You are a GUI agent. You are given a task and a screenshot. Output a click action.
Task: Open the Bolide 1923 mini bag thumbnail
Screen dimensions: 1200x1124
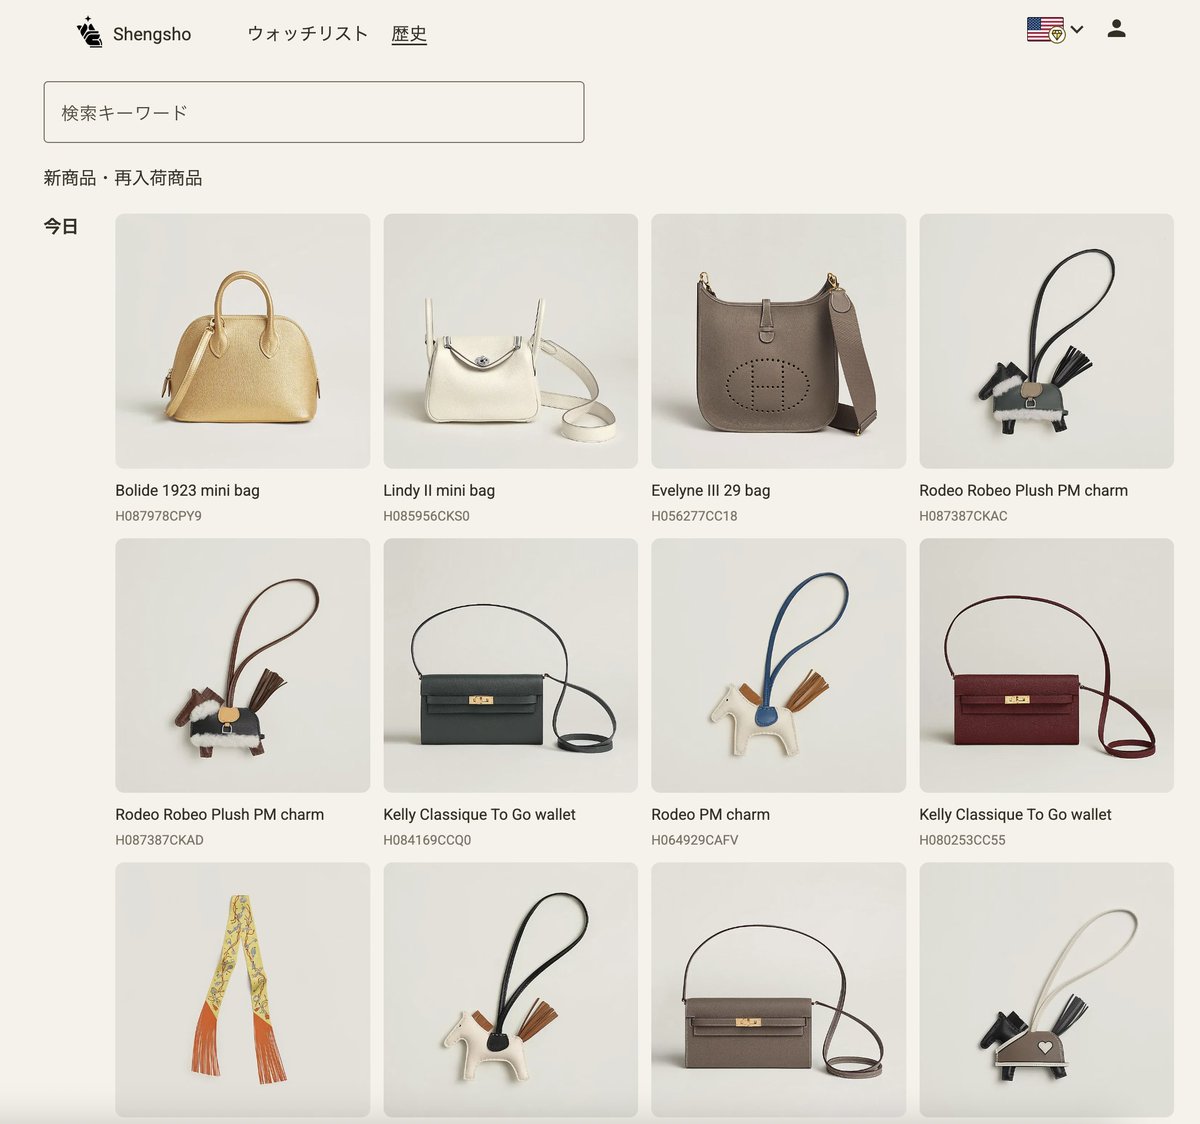click(243, 341)
